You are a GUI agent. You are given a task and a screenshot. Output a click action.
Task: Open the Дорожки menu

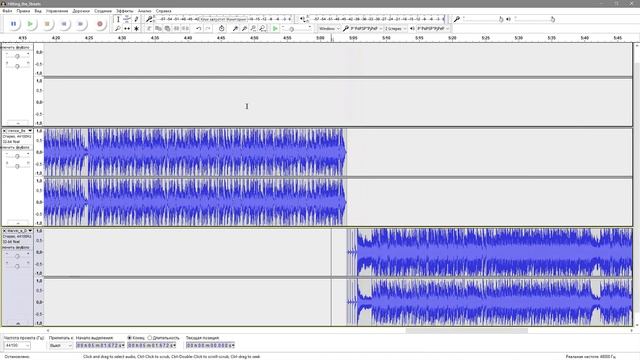(x=81, y=11)
